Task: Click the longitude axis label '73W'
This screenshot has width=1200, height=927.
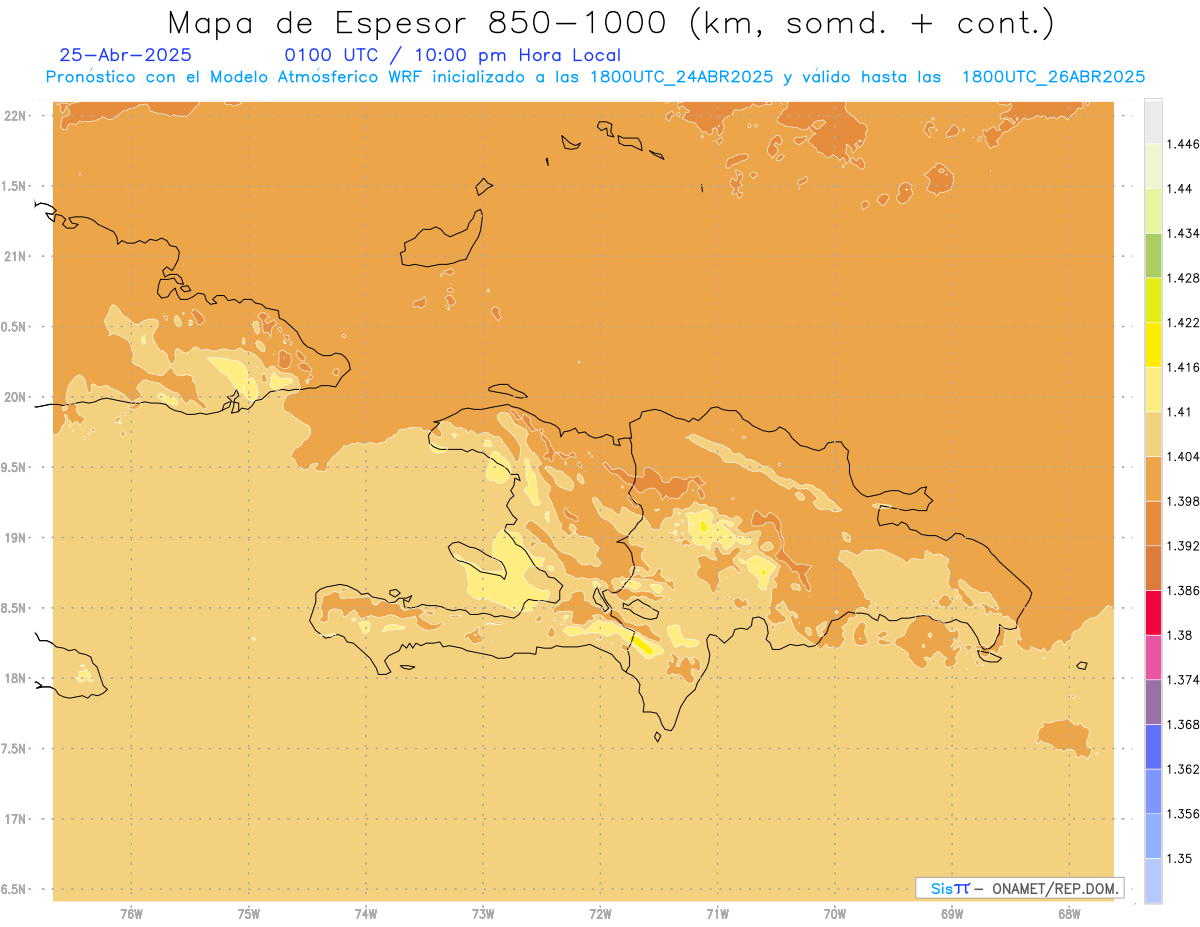Action: point(483,914)
